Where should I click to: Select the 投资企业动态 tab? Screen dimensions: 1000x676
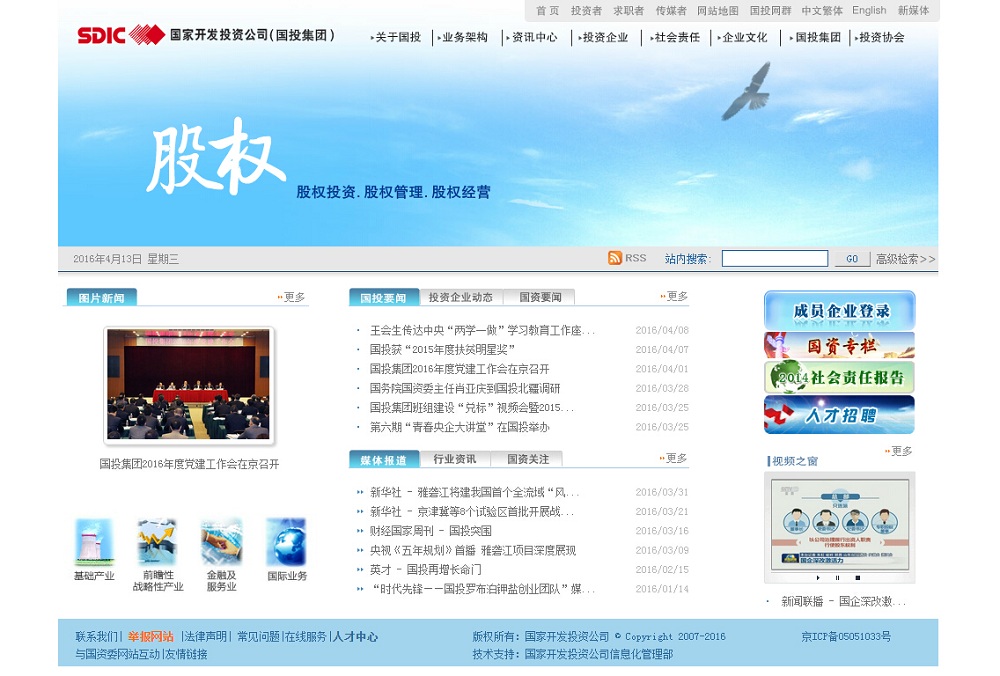(x=460, y=297)
